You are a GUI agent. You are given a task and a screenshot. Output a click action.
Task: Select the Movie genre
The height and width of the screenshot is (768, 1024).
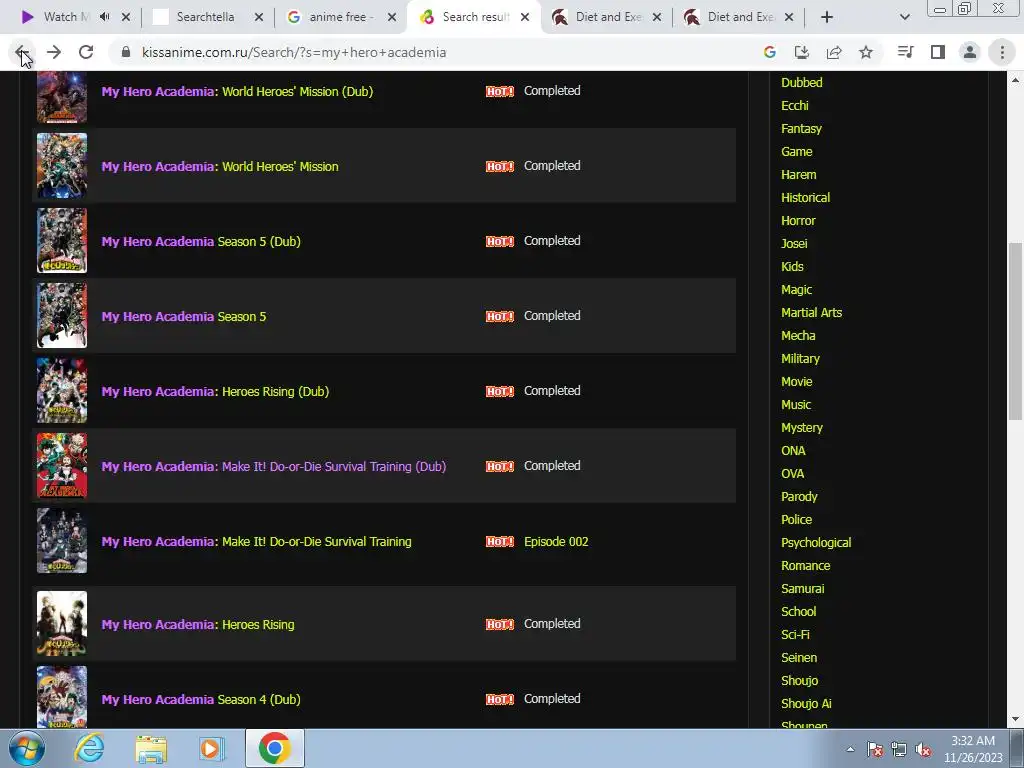[797, 381]
